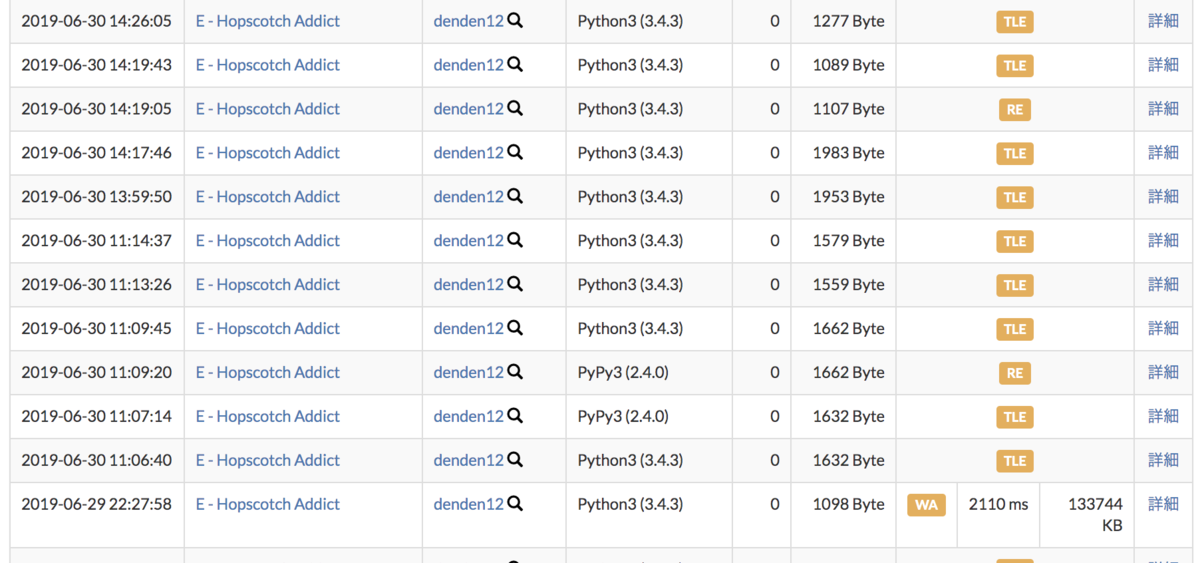This screenshot has width=1200, height=563.
Task: Open Hopscotch Addict link in 11:07:14 row
Action: (267, 416)
